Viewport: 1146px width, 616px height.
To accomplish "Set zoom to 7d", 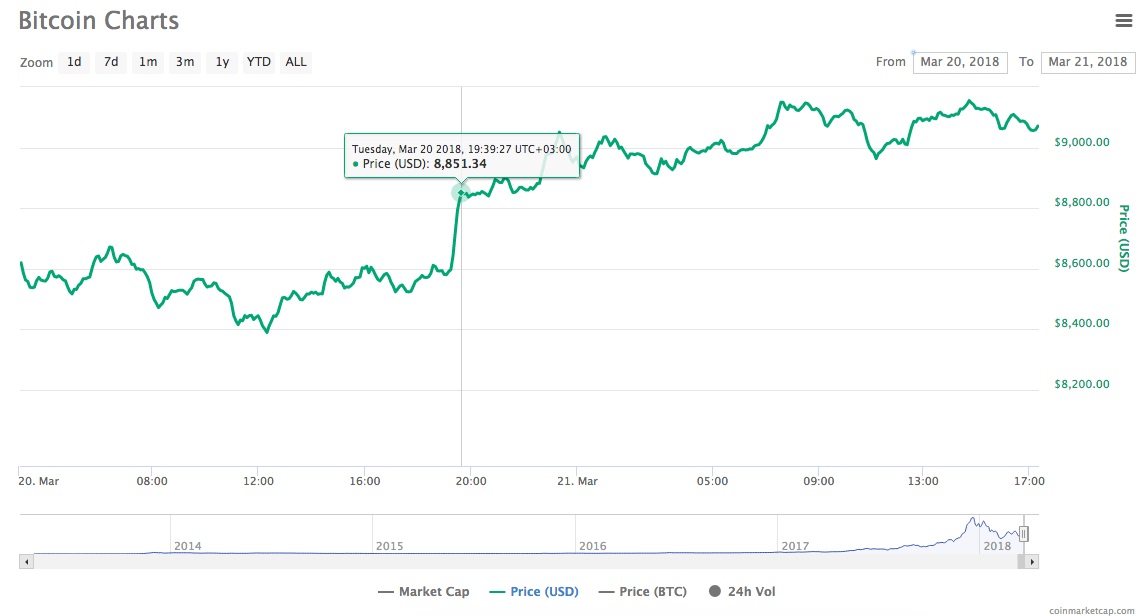I will pos(110,62).
